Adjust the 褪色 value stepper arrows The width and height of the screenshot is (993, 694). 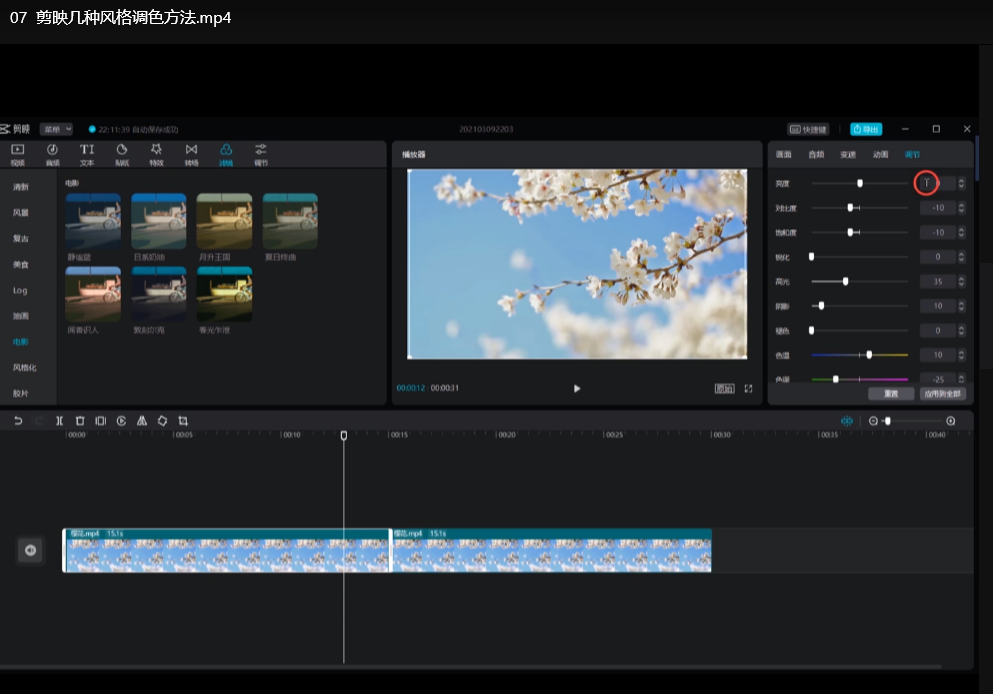(x=961, y=331)
